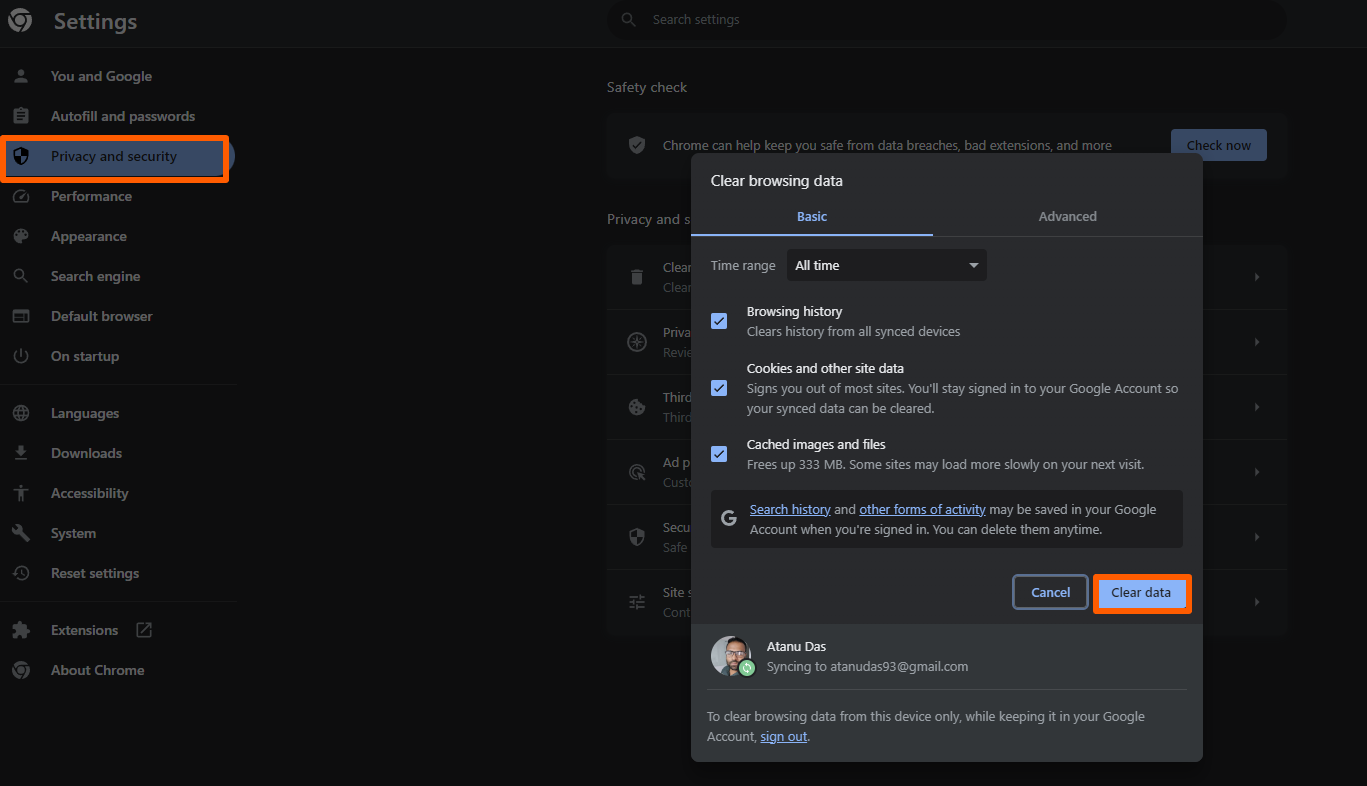Open the Time range All time dropdown
This screenshot has height=786, width=1367.
(x=887, y=265)
